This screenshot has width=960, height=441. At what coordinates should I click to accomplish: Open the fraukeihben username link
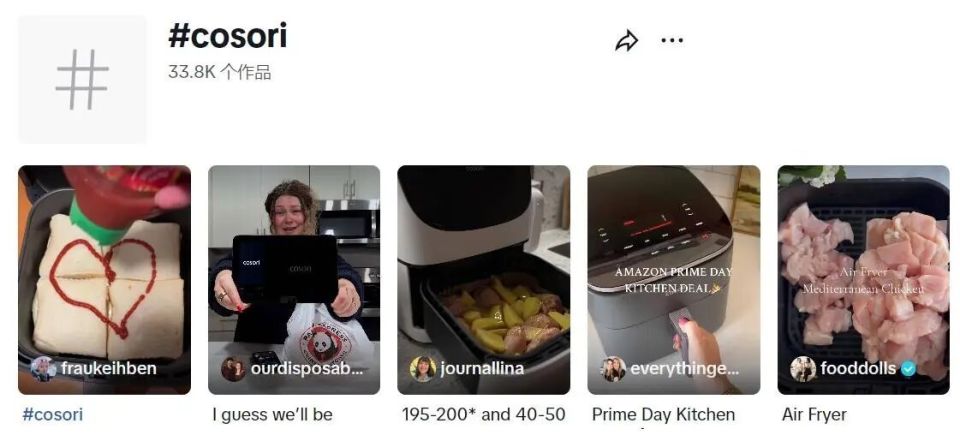point(108,369)
